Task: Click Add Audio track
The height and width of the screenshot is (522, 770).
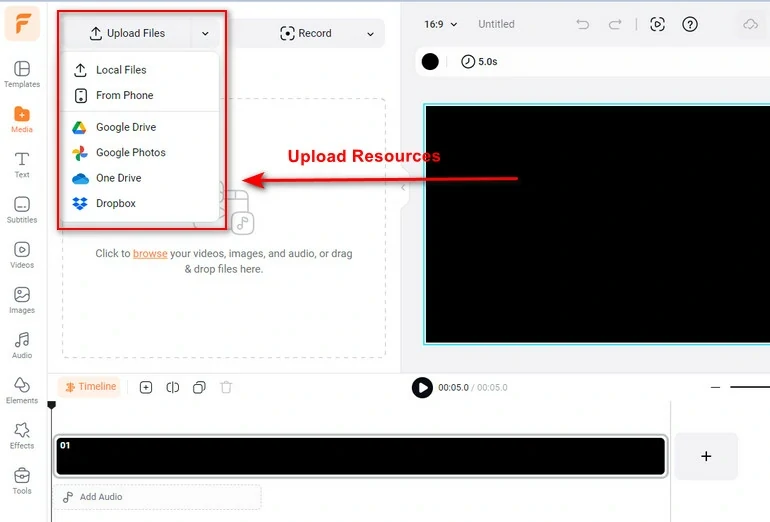Action: pyautogui.click(x=157, y=497)
